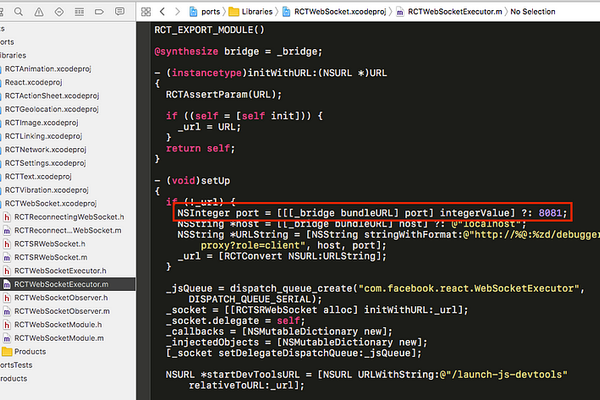Select React.xcodeproj in navigator

point(33,82)
